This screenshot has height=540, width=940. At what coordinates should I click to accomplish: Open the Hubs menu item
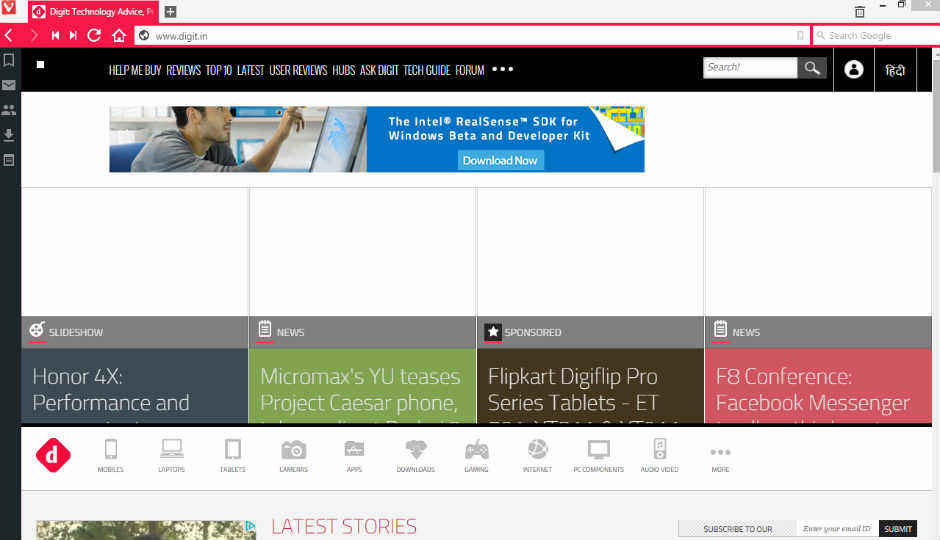[x=344, y=70]
